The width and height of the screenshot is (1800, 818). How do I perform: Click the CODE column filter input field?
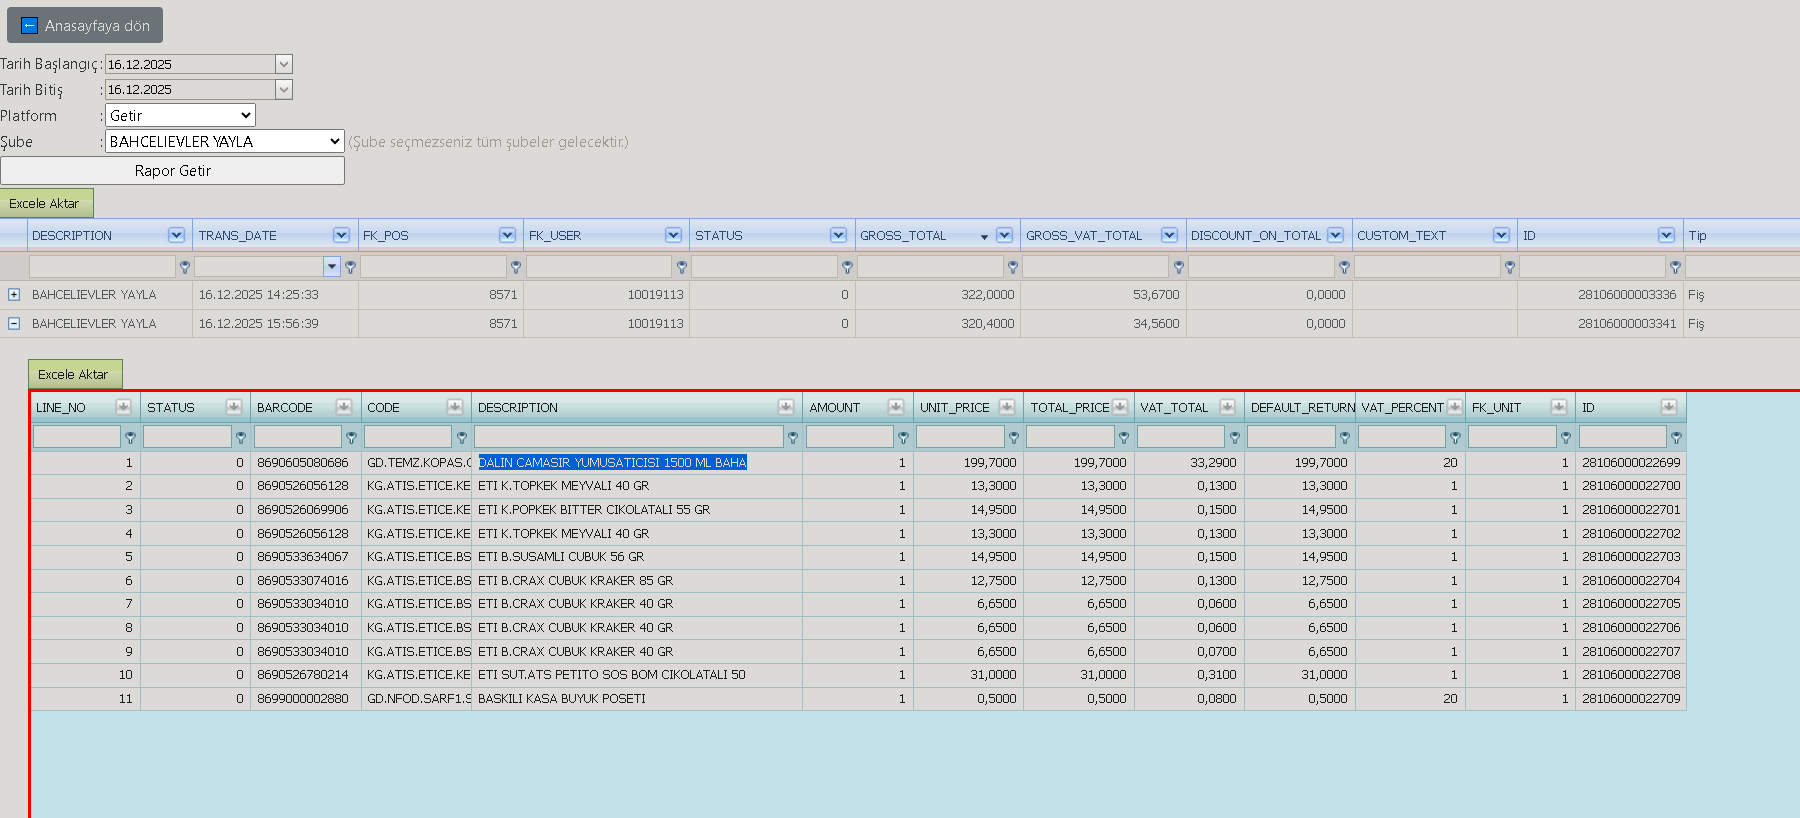[x=408, y=437]
